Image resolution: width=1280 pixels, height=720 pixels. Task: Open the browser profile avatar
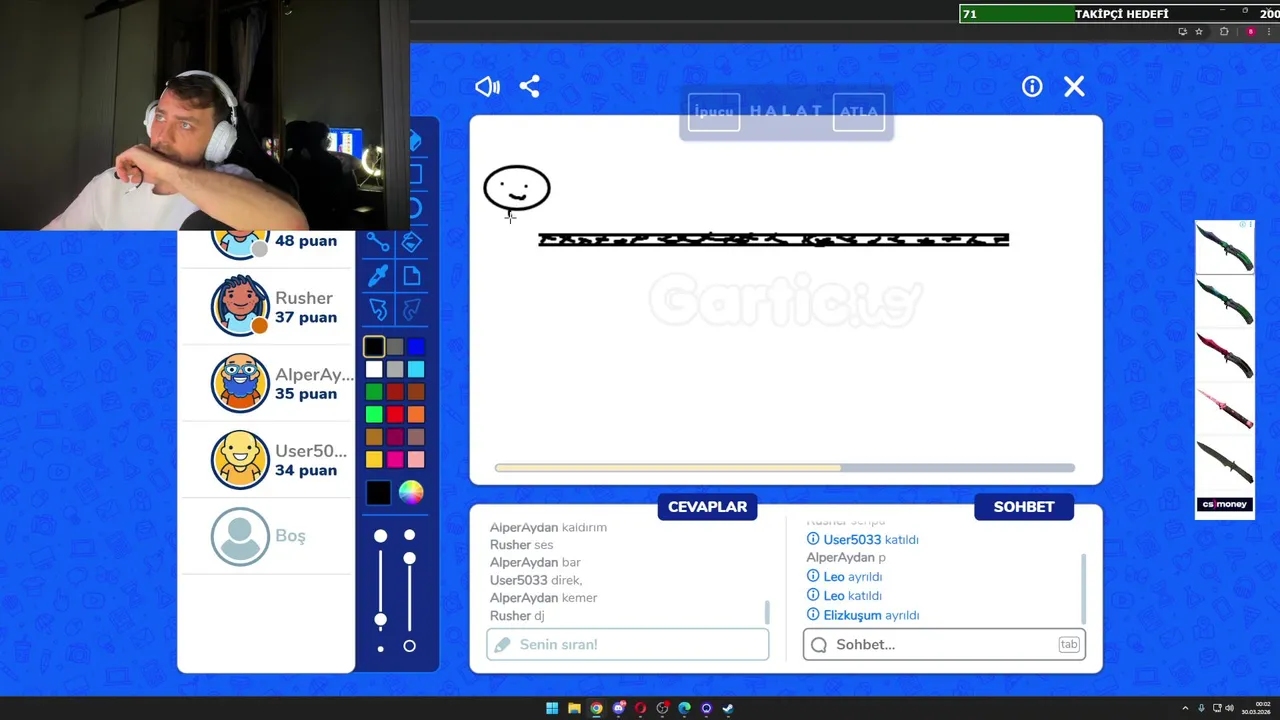pyautogui.click(x=1250, y=32)
